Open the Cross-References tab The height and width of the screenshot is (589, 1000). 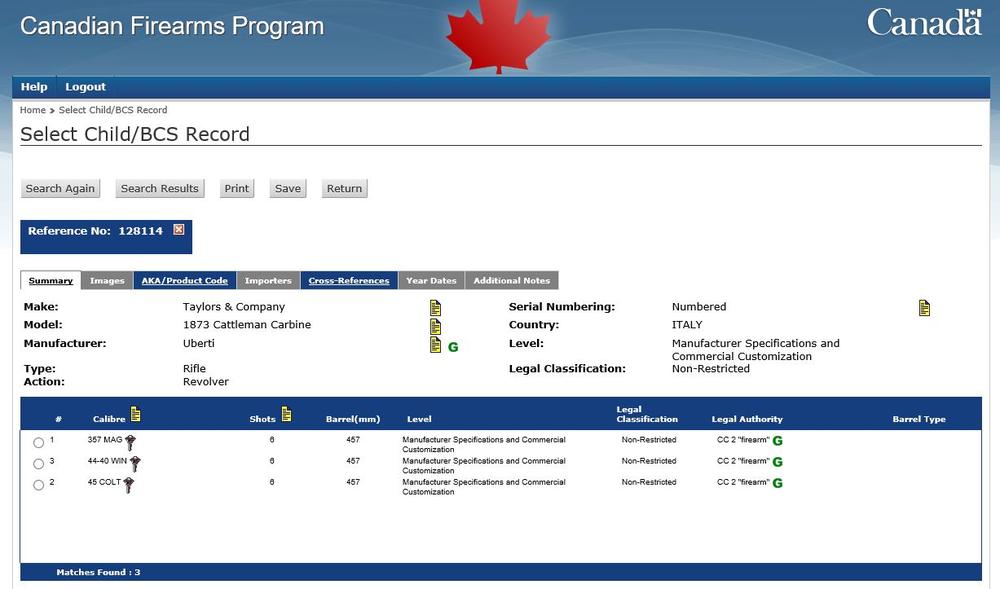tap(349, 280)
